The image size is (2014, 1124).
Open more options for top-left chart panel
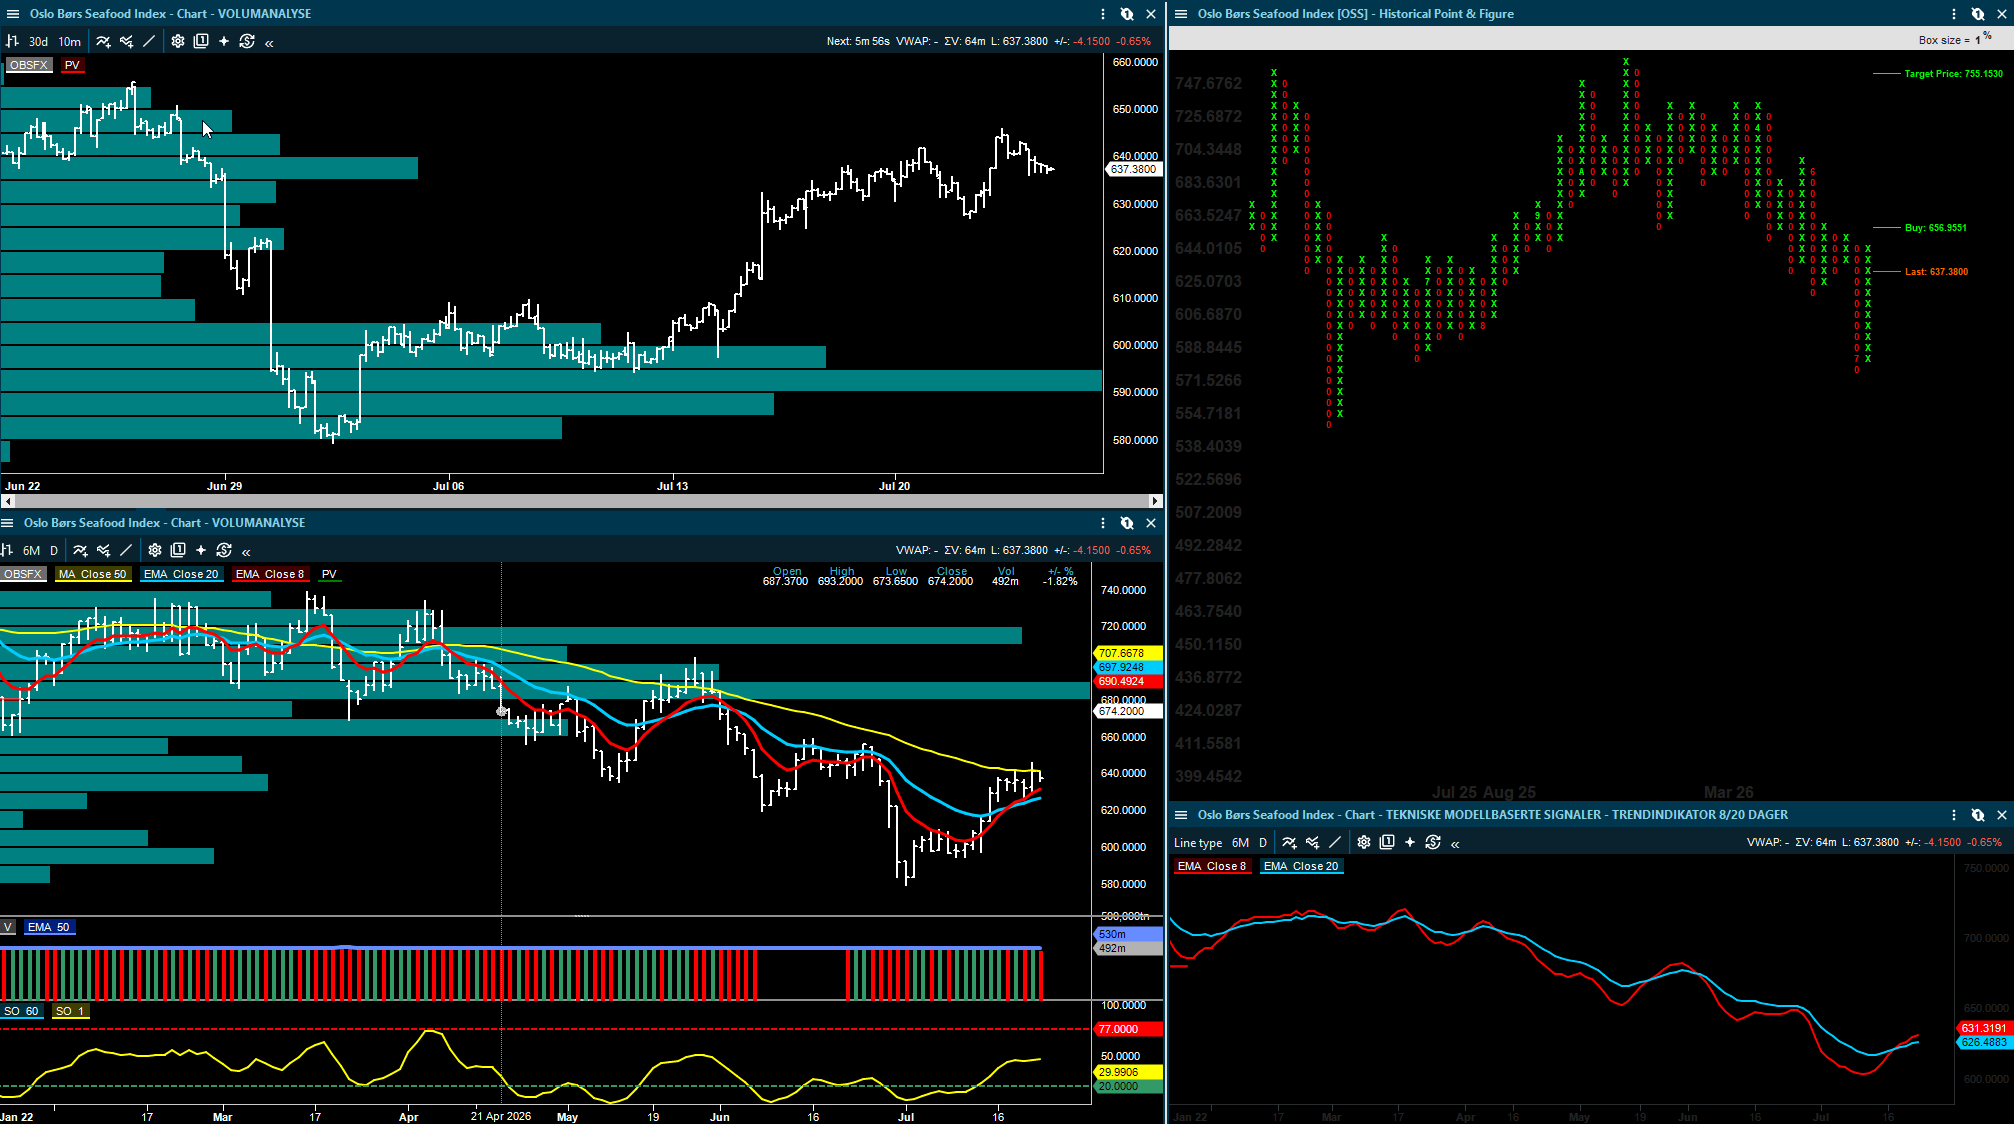point(1103,14)
